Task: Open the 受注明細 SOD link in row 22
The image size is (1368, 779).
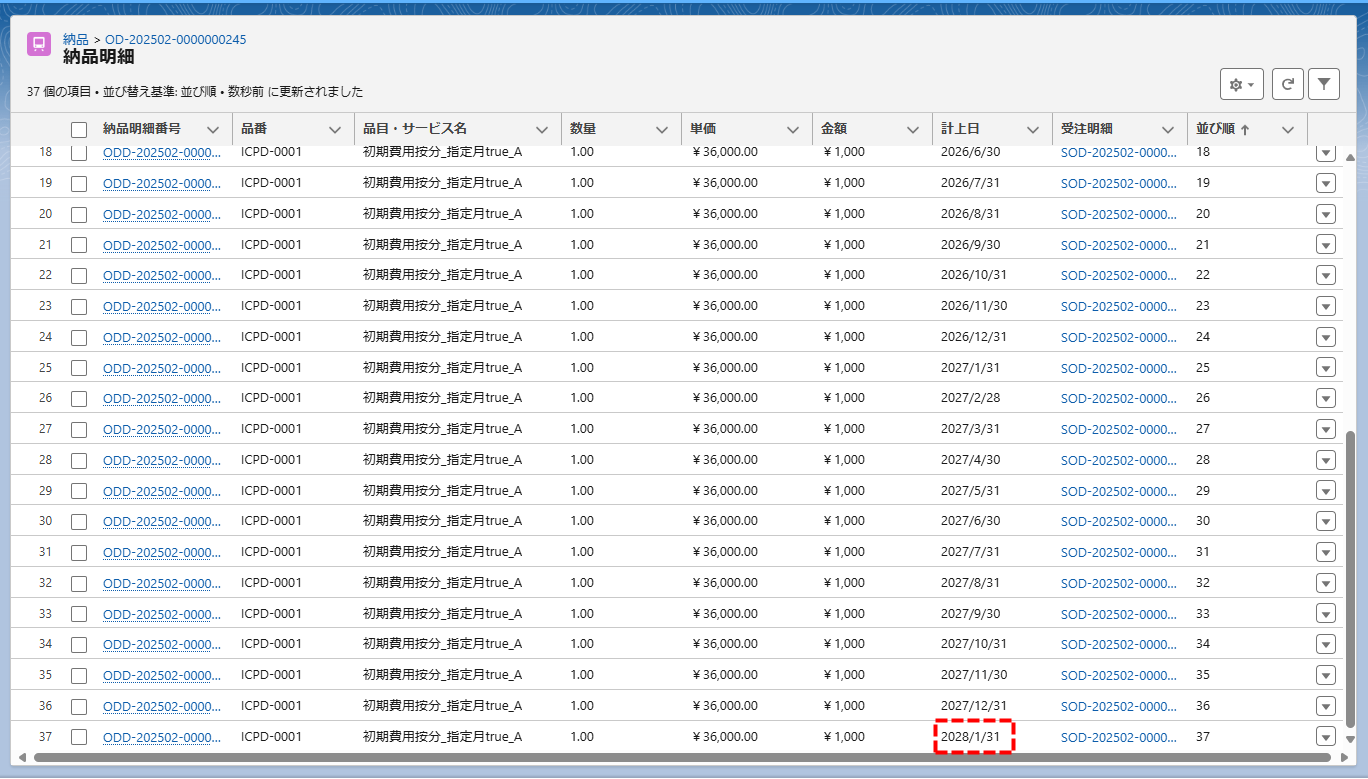Action: [x=1118, y=275]
